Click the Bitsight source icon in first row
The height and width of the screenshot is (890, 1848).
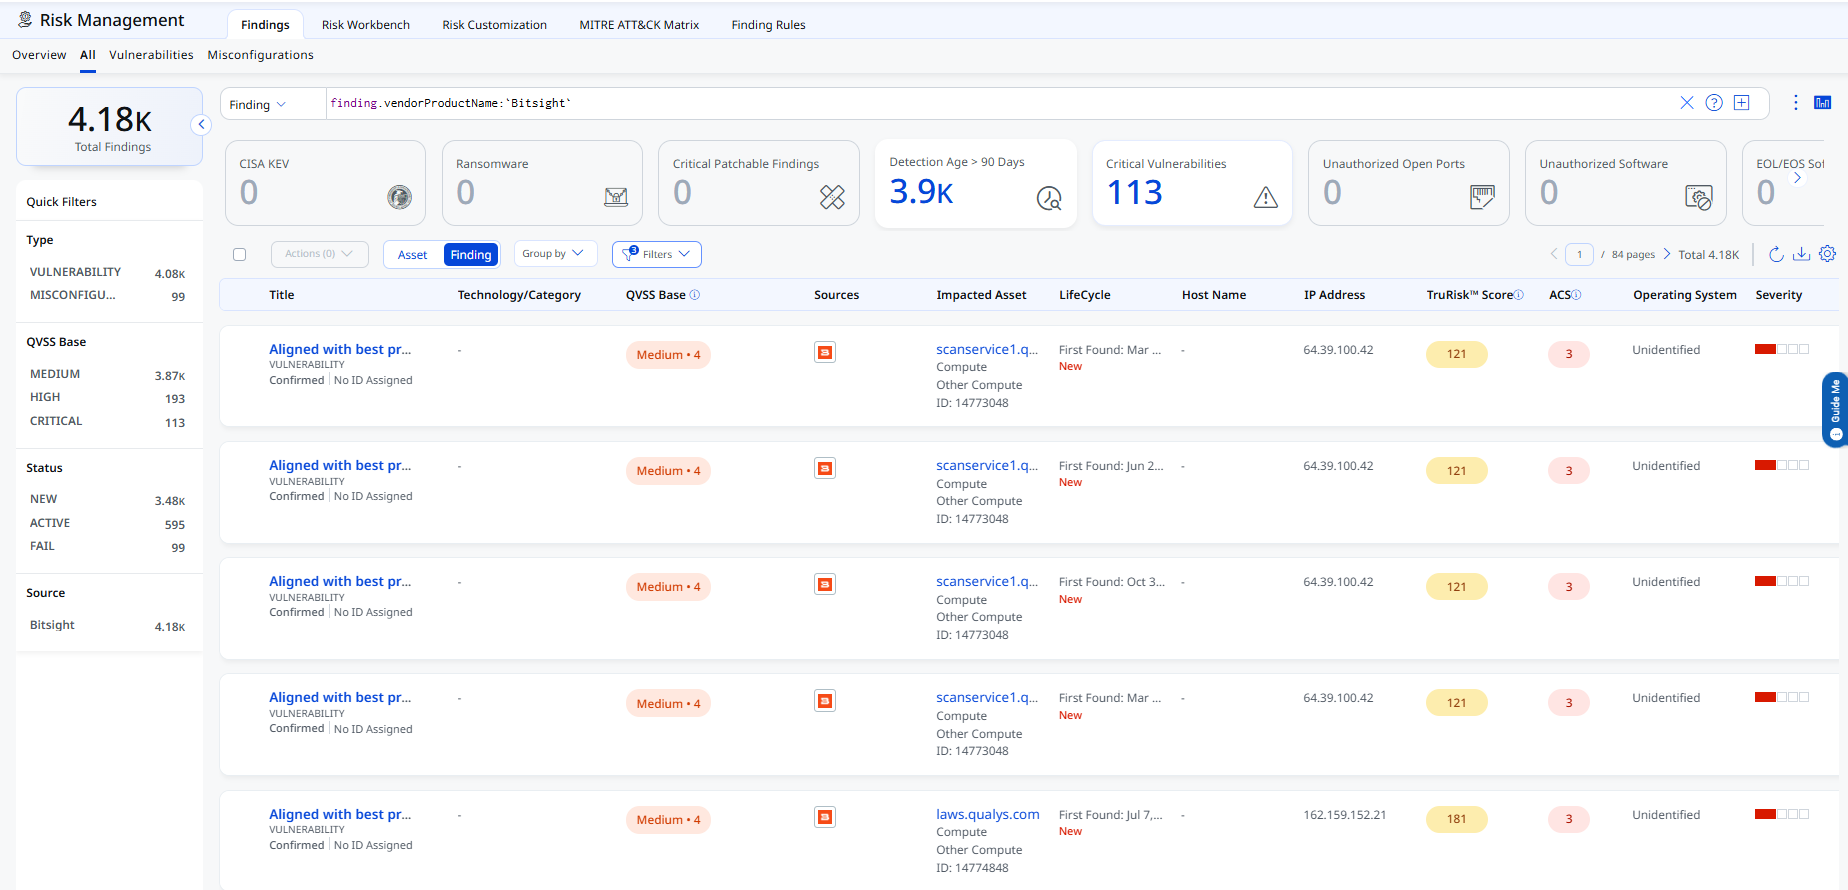coord(825,352)
